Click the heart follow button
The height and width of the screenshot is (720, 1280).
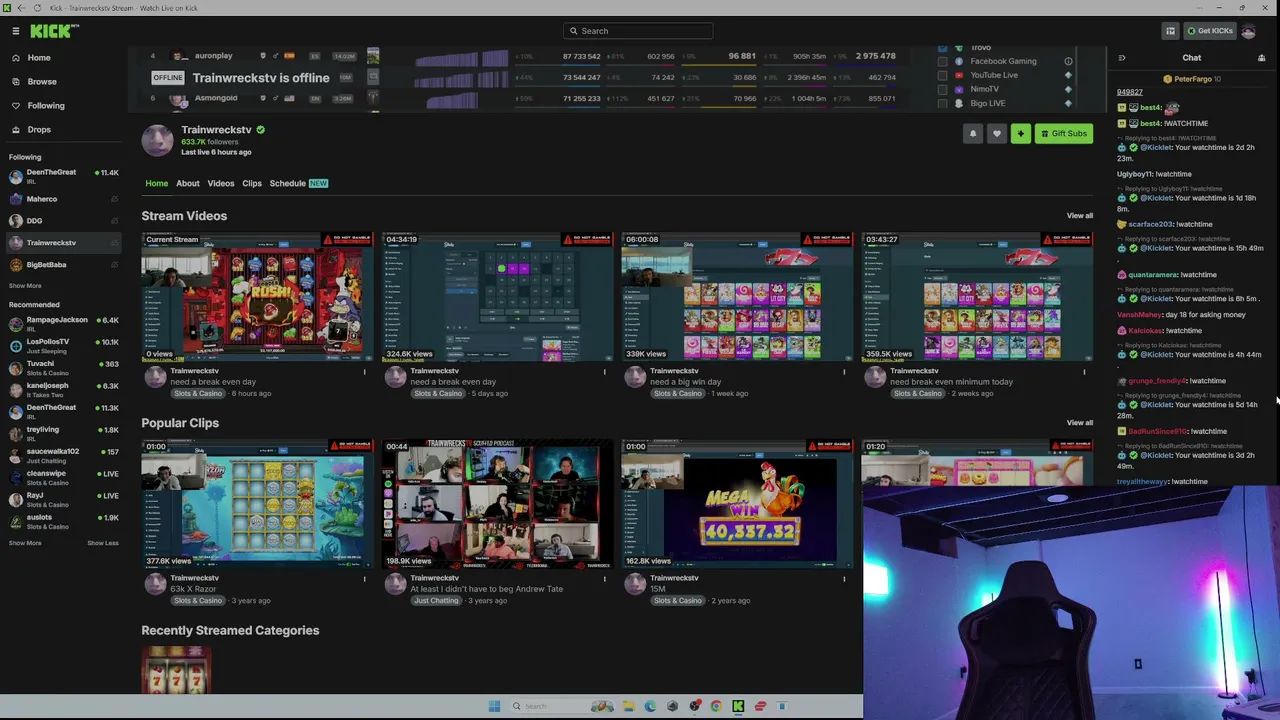coord(996,134)
